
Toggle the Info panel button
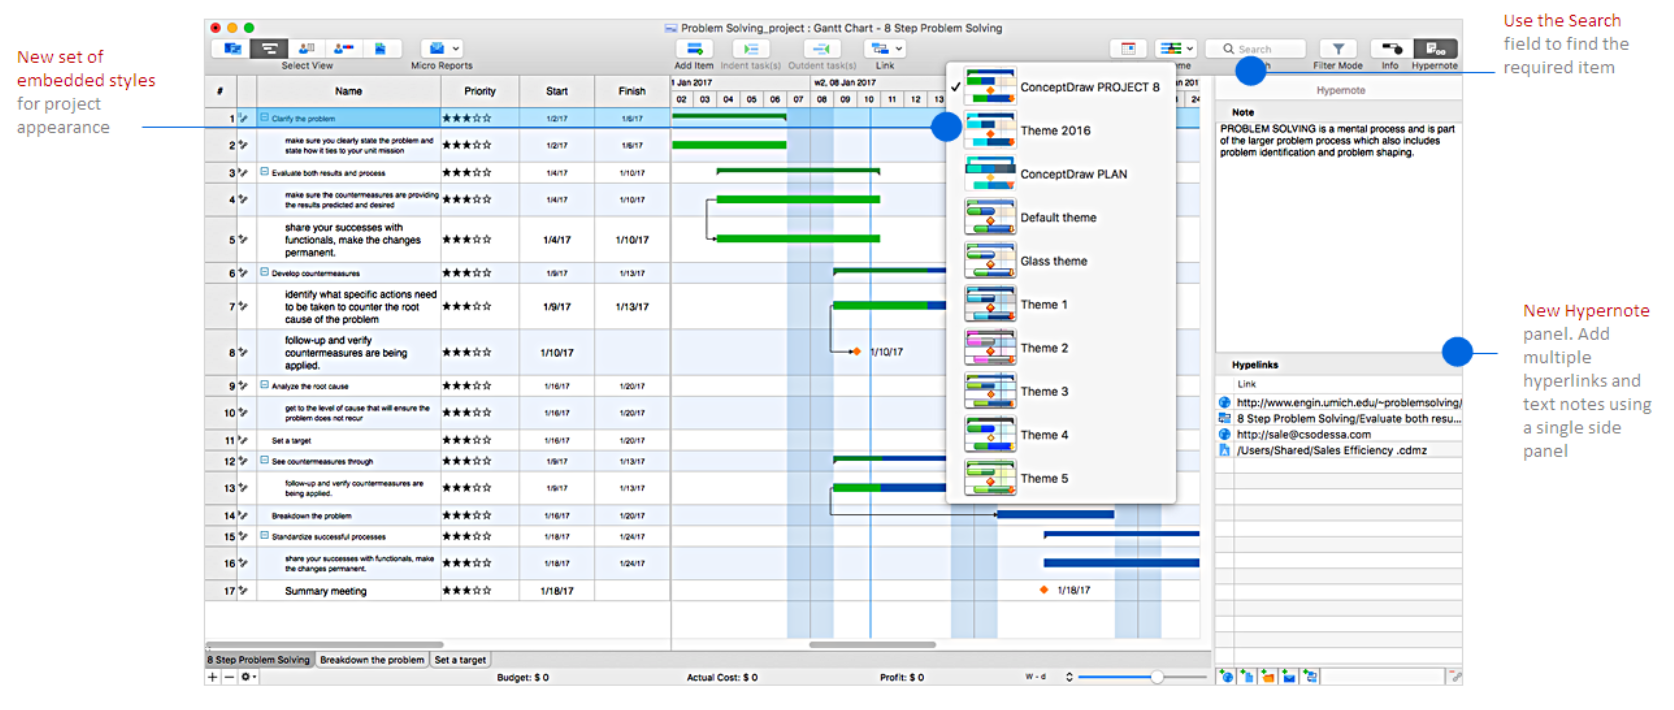(x=1391, y=48)
